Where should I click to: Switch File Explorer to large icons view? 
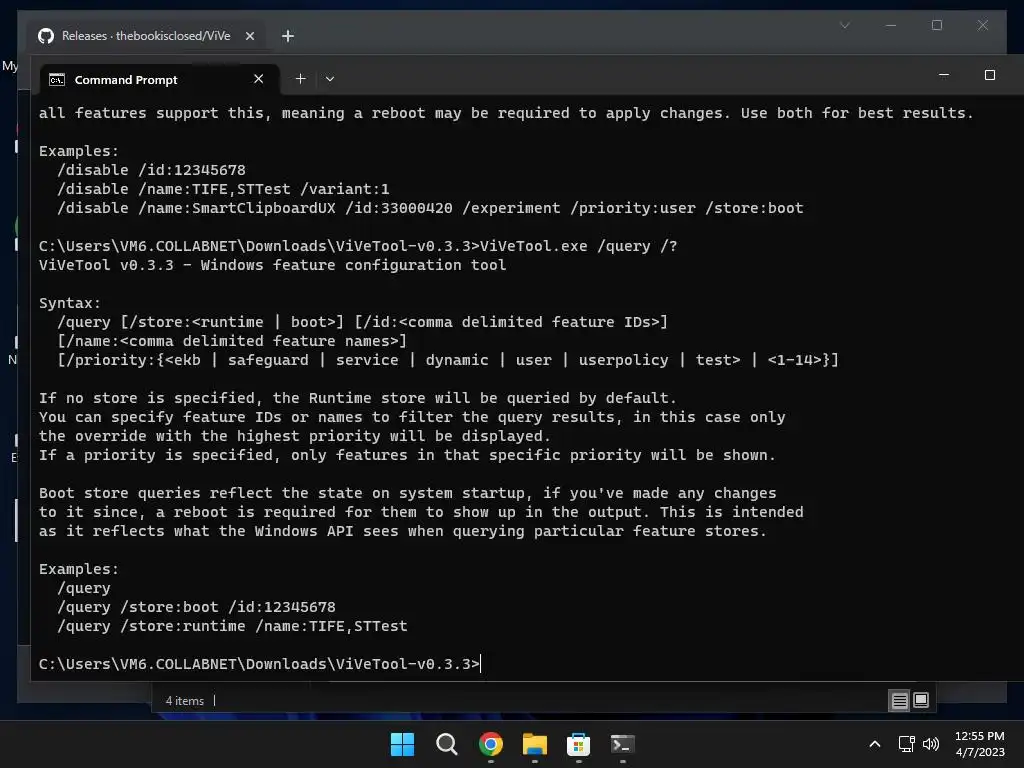[x=921, y=701]
